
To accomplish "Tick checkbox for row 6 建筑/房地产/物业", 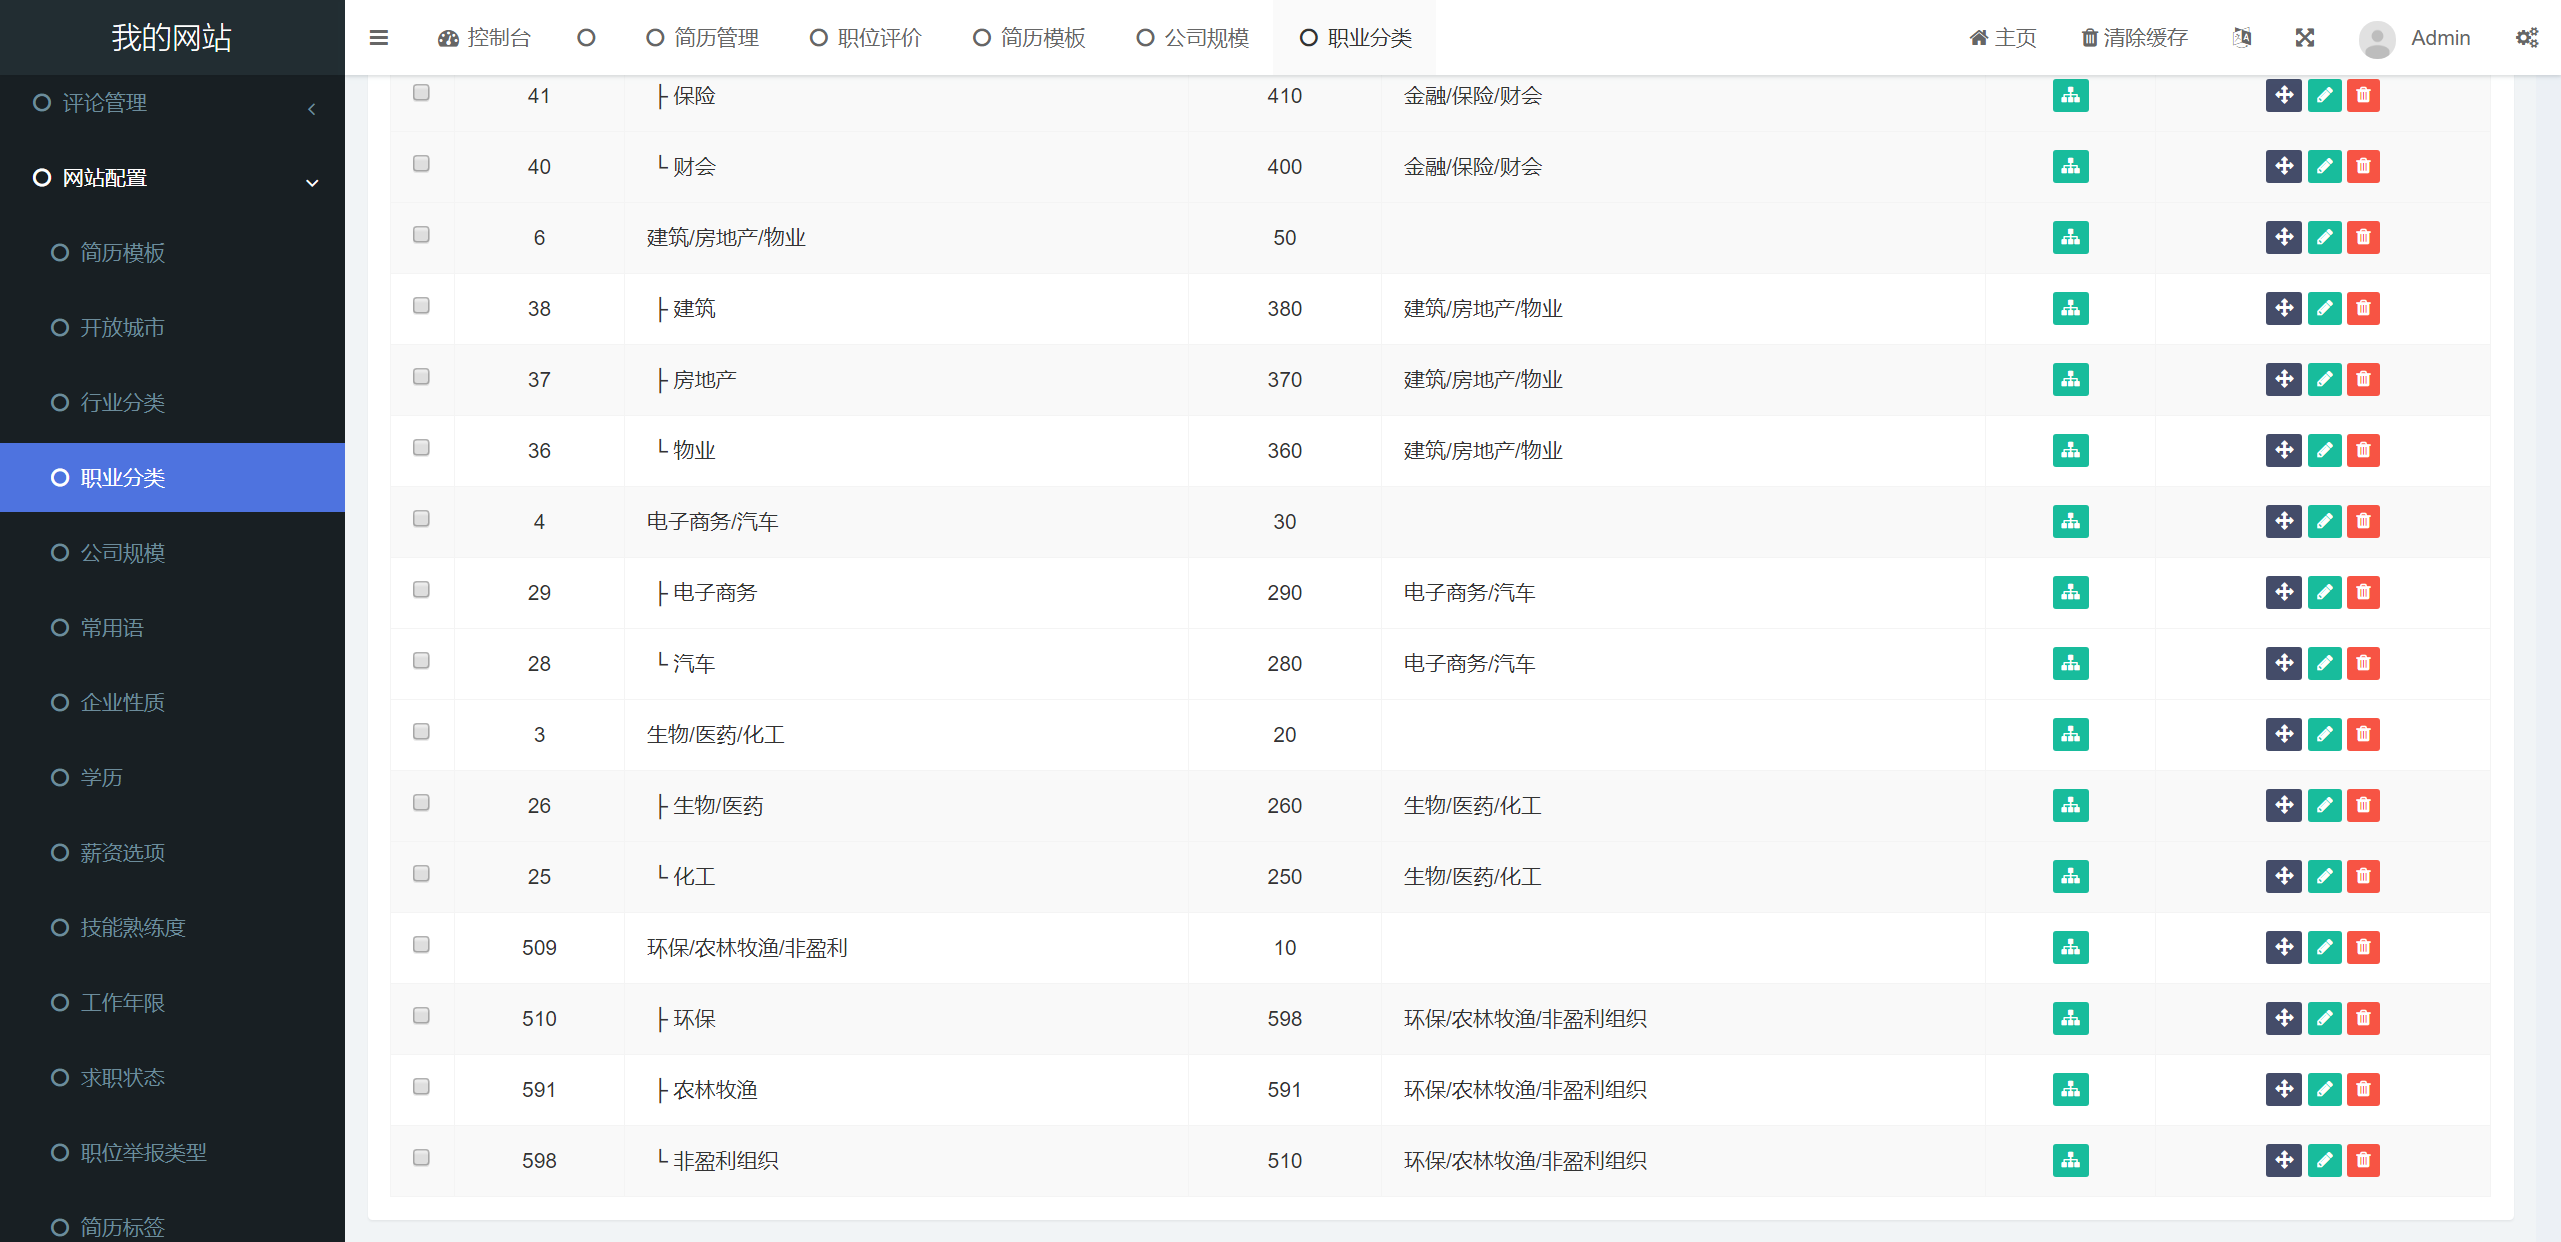I will click(x=421, y=235).
